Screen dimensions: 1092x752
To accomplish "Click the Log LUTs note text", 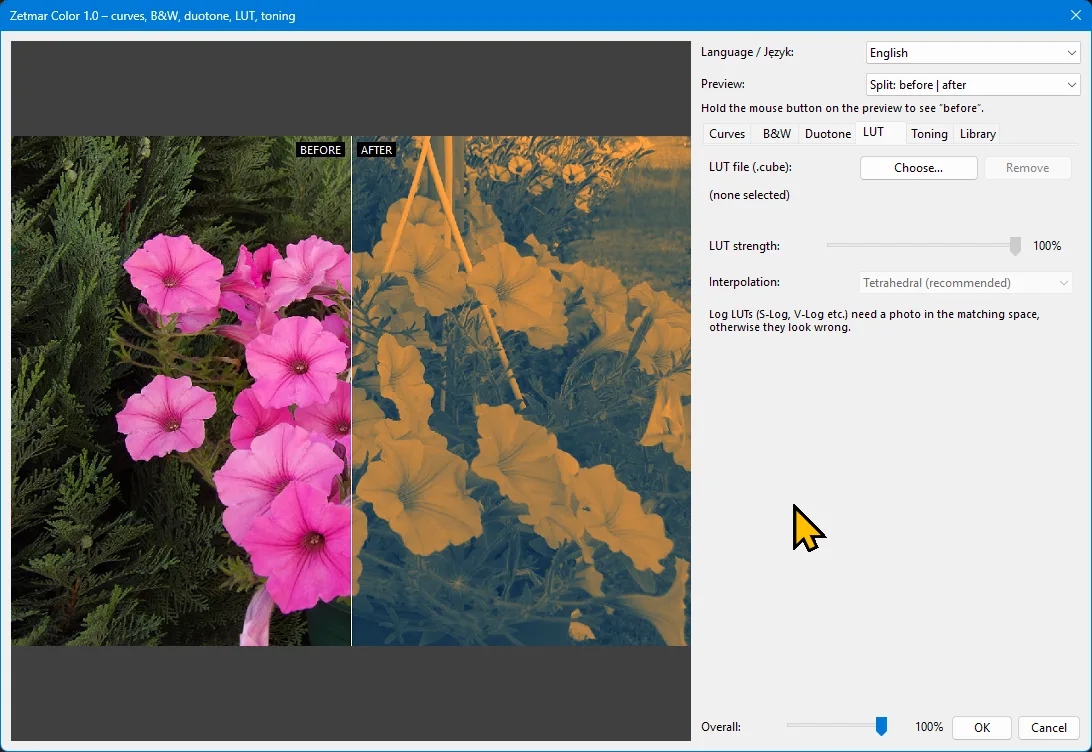I will (874, 321).
